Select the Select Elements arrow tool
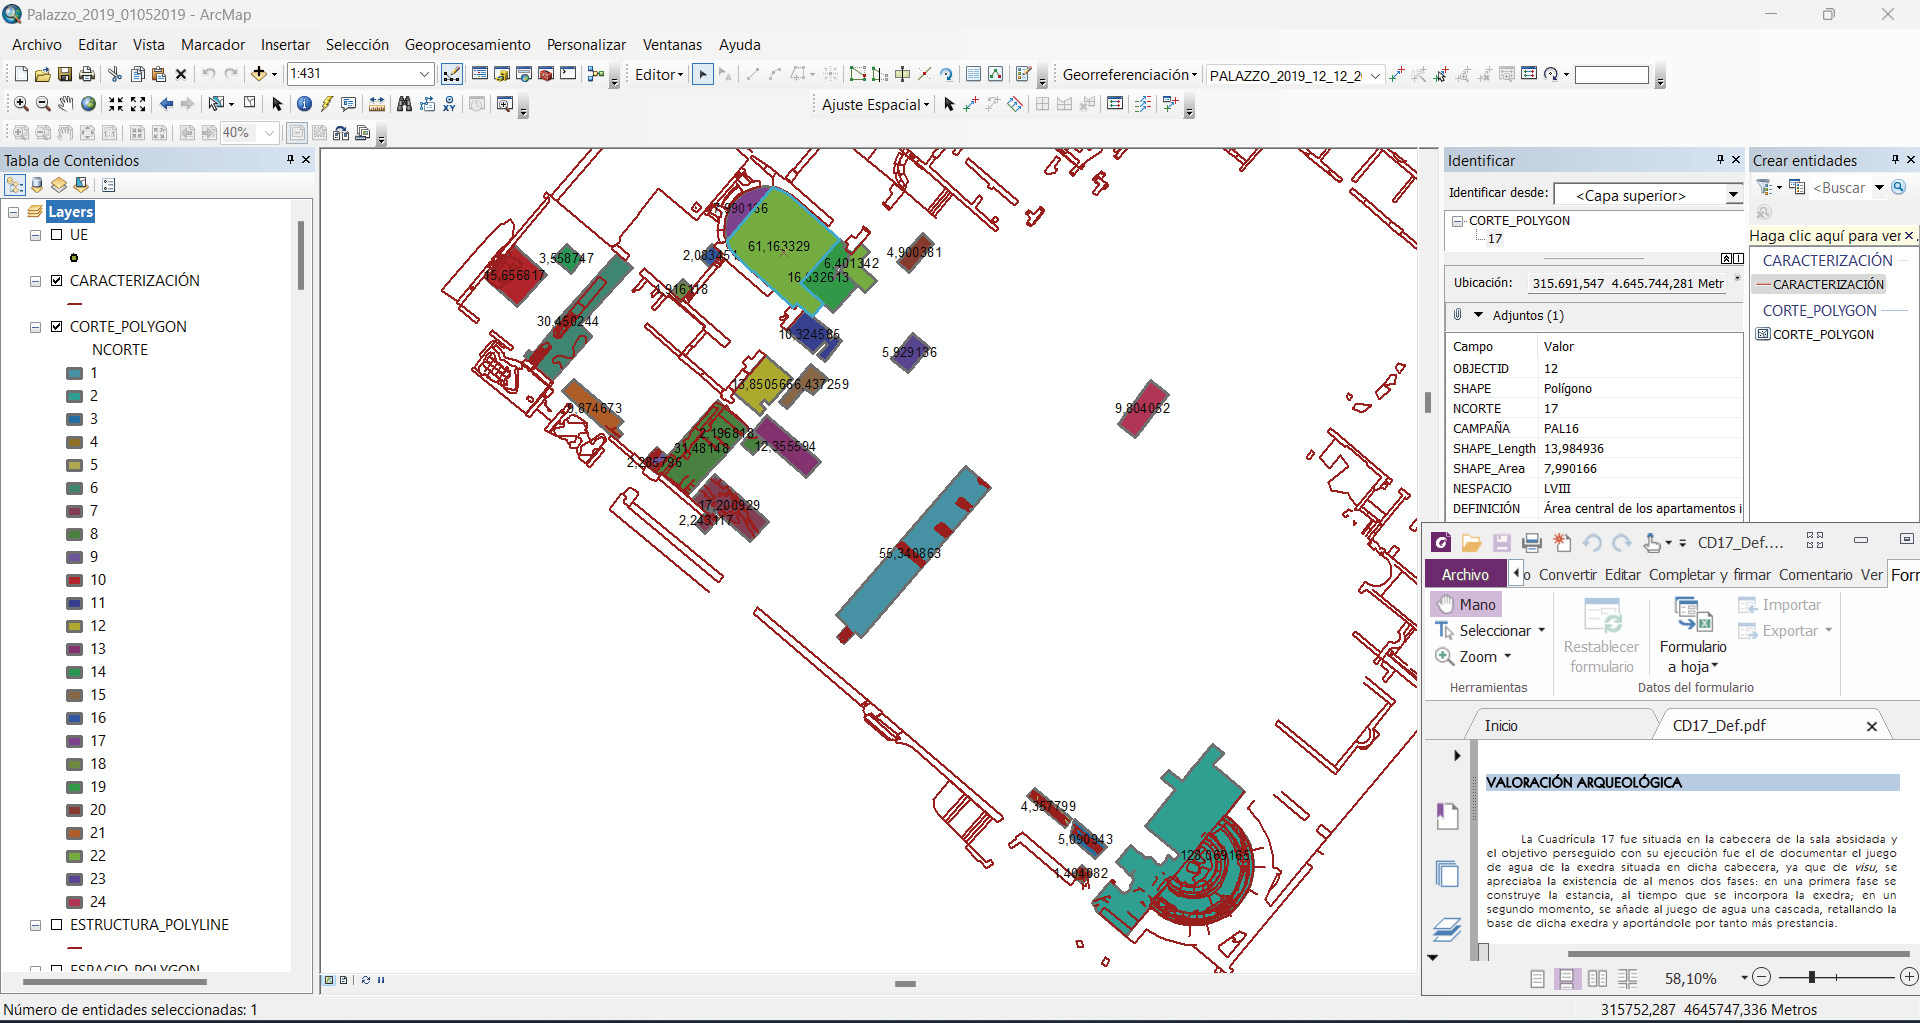The height and width of the screenshot is (1023, 1920). point(277,104)
